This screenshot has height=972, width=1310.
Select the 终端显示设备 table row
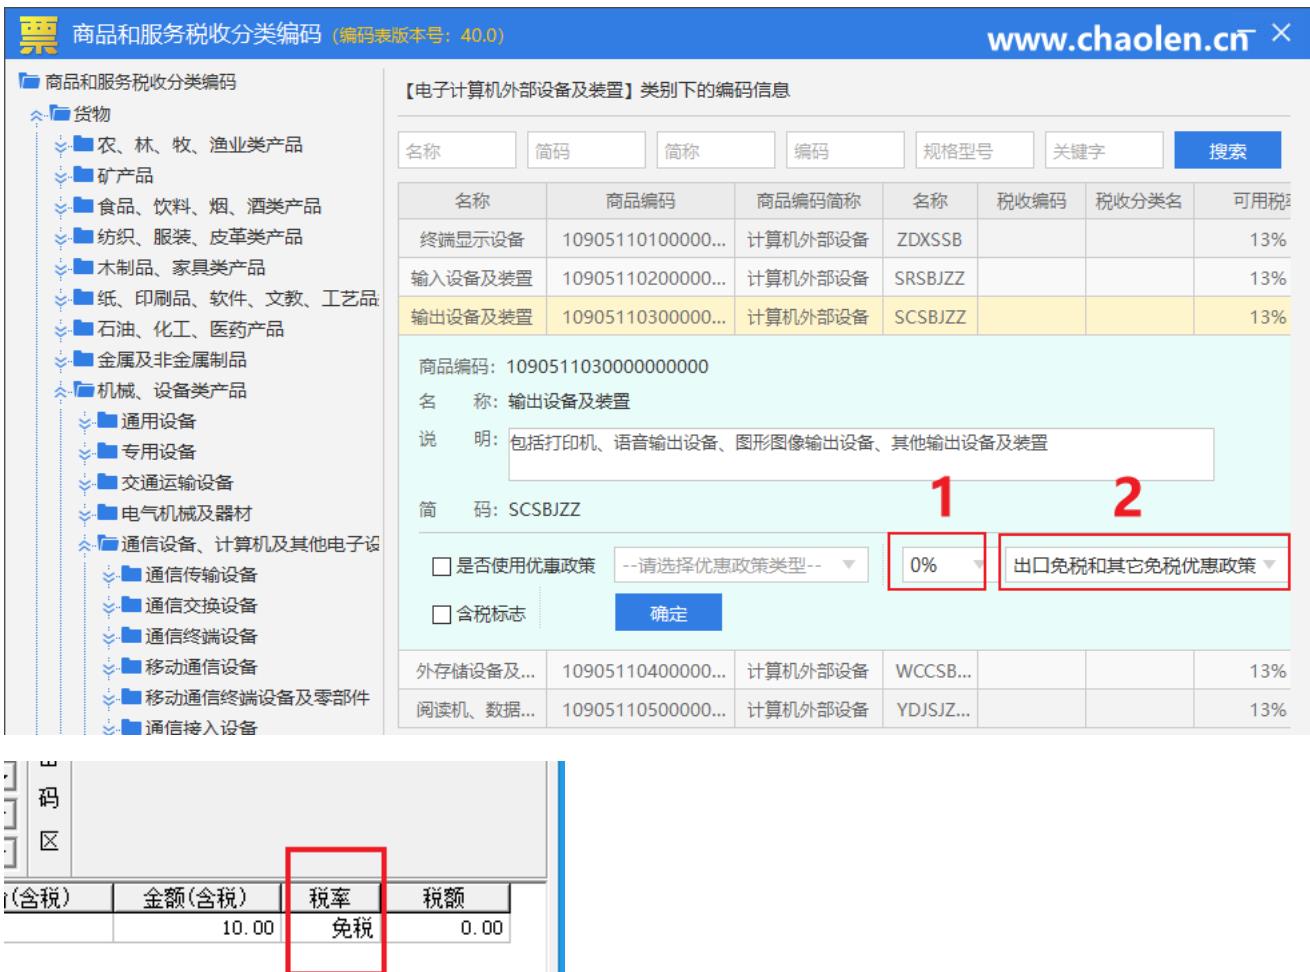(x=844, y=240)
